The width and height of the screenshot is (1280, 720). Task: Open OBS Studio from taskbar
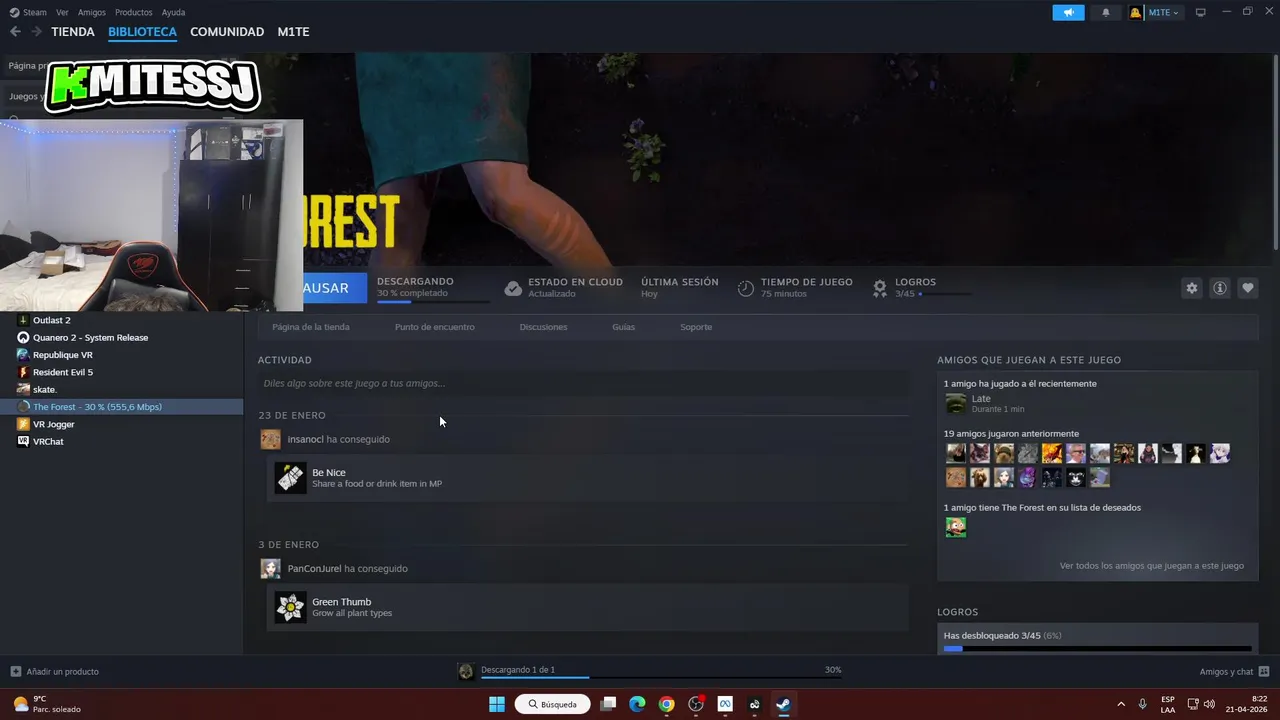(x=696, y=704)
